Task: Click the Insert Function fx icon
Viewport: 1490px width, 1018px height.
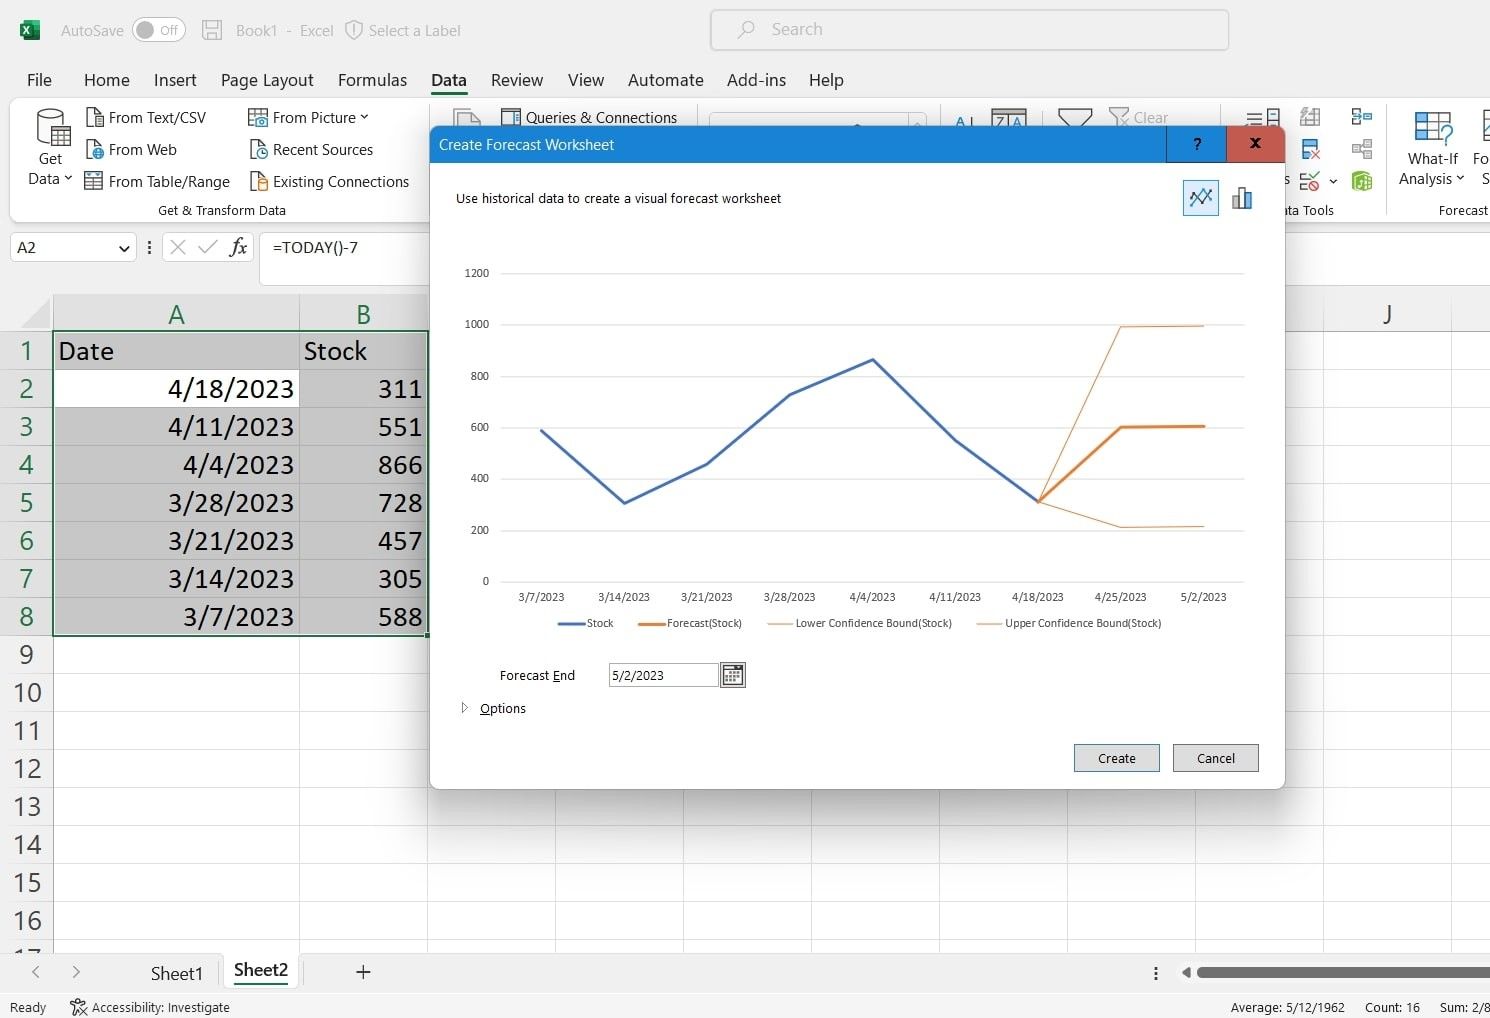Action: [x=238, y=248]
